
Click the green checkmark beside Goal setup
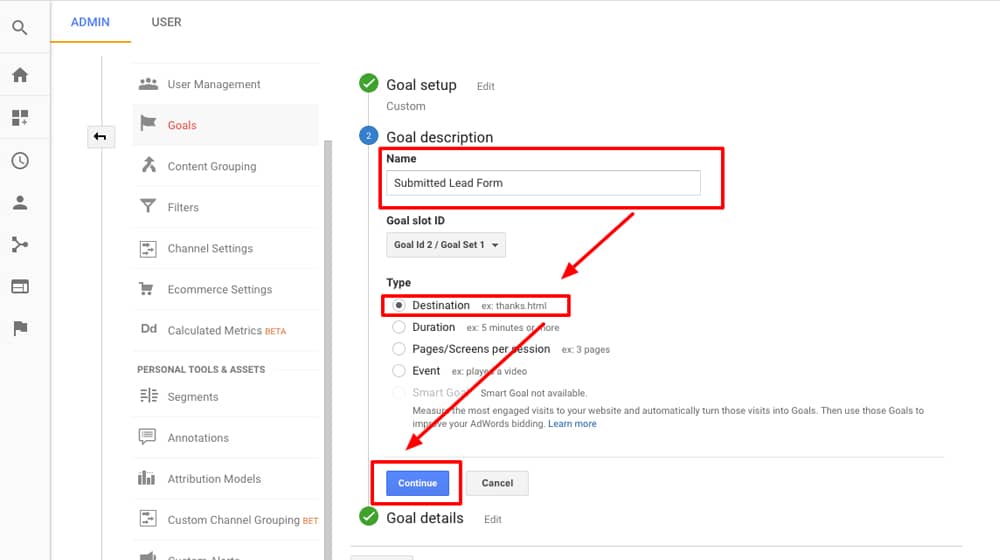[369, 84]
